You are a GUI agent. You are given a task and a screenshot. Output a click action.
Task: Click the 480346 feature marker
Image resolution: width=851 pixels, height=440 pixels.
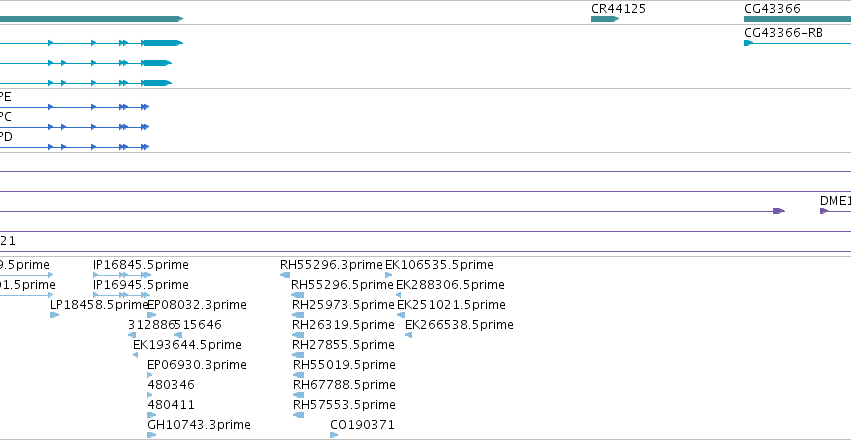(x=150, y=395)
